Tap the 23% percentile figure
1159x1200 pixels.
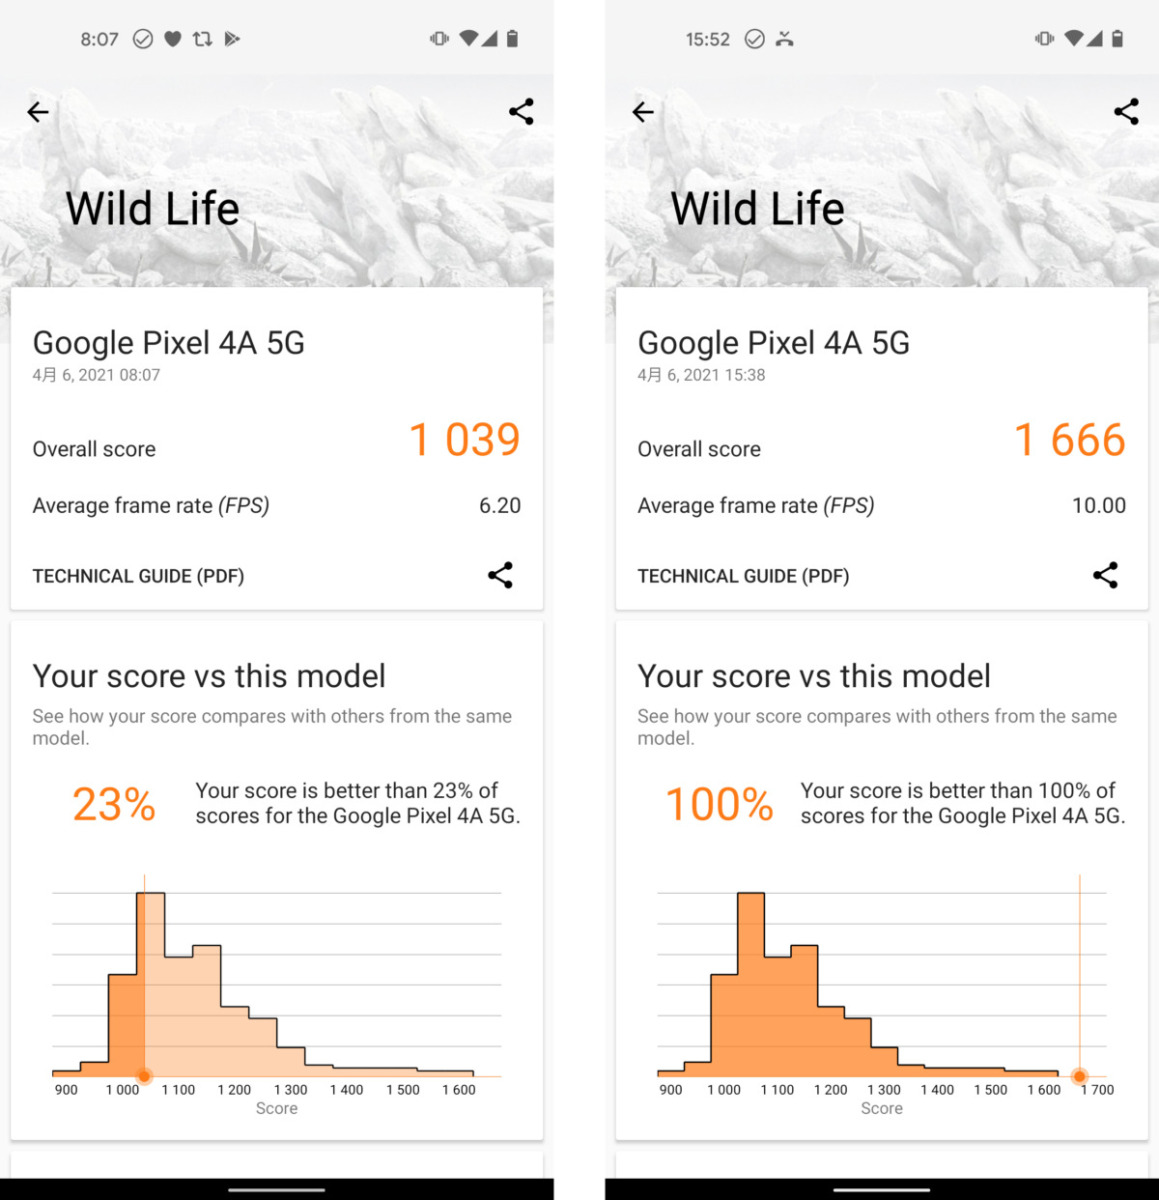pyautogui.click(x=114, y=804)
